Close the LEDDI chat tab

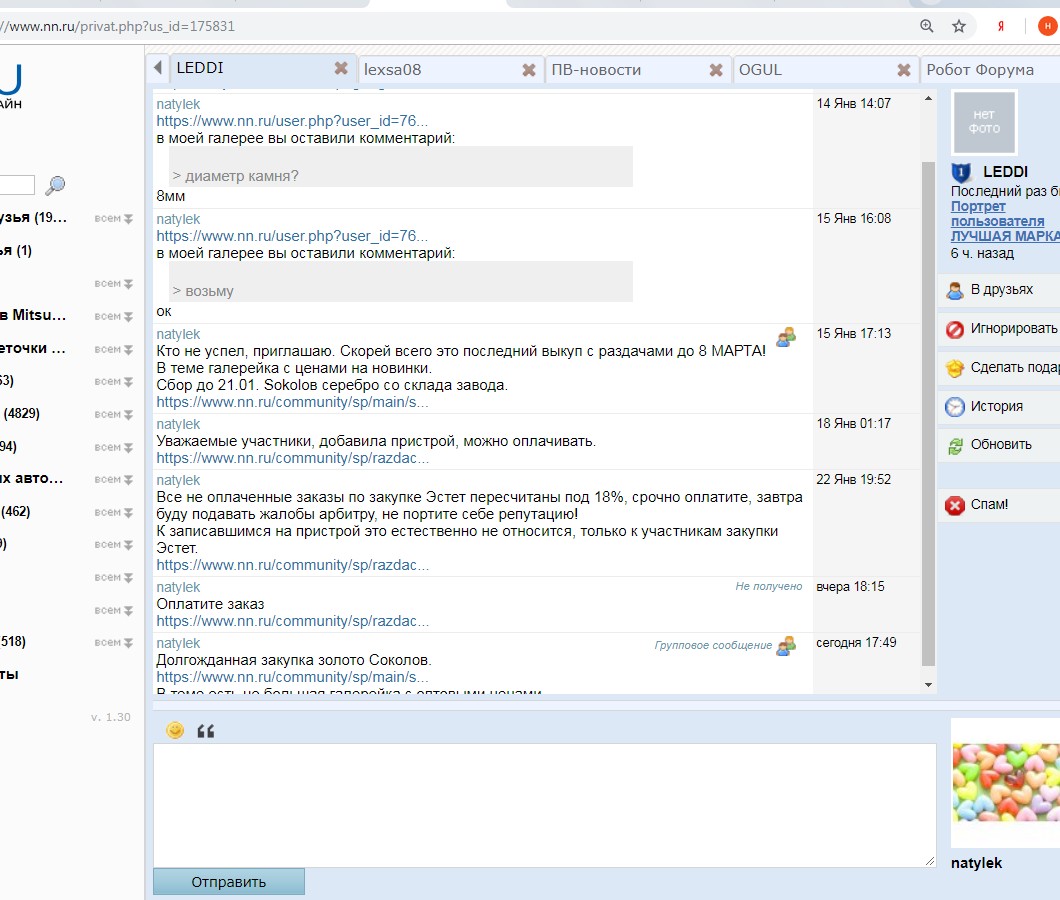click(x=341, y=68)
